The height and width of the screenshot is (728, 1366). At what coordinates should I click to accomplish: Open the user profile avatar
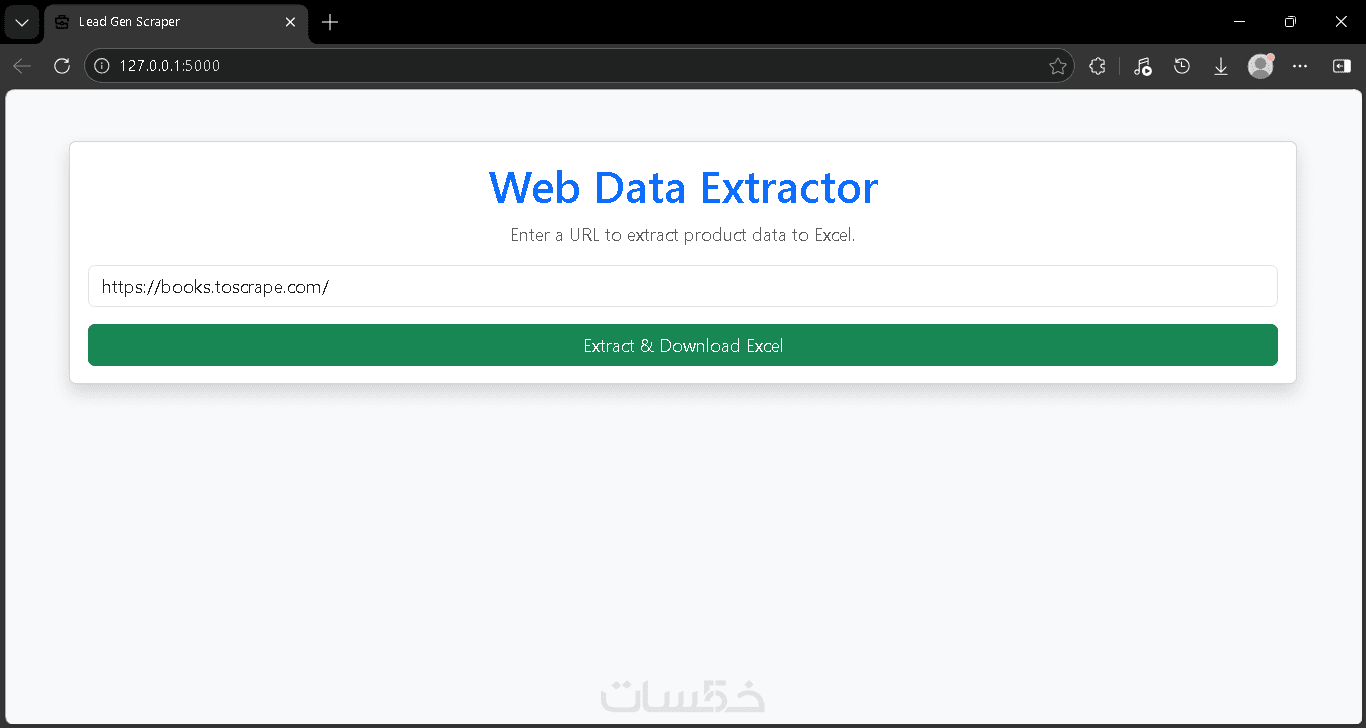pos(1260,66)
